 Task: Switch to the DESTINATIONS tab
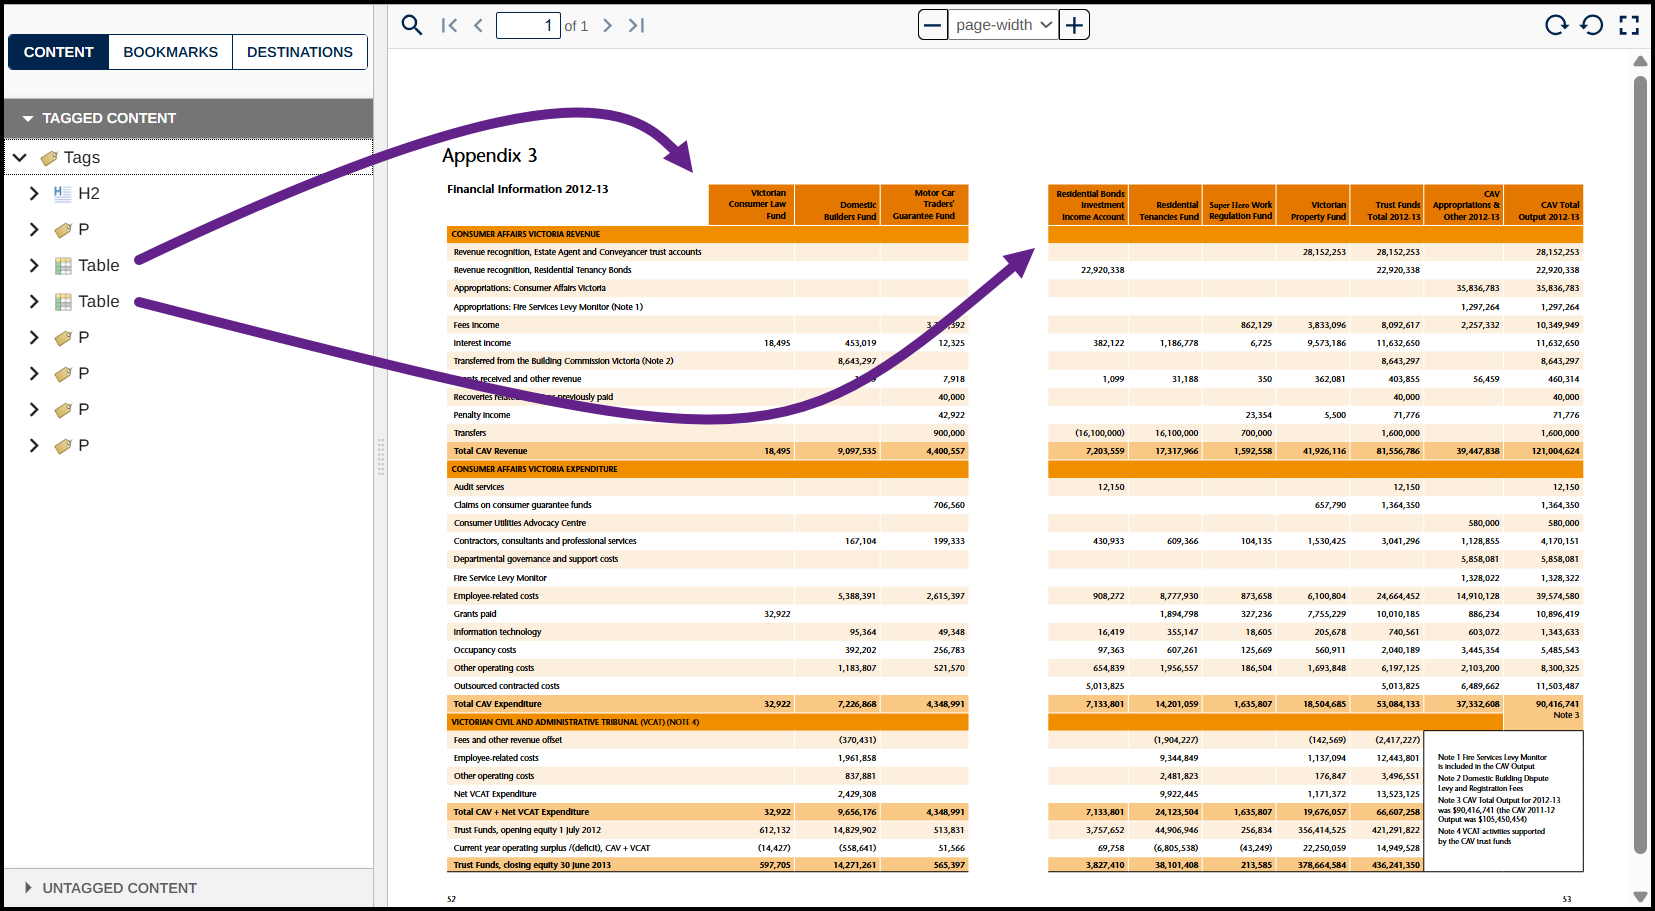pos(300,52)
